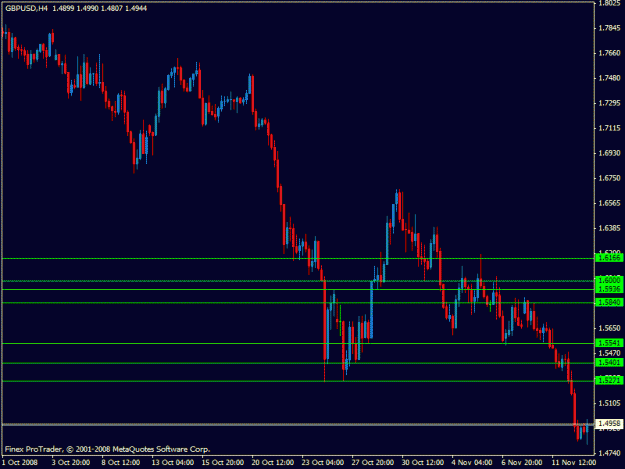
Task: Click the 1.7845 price axis value
Action: [x=610, y=28]
